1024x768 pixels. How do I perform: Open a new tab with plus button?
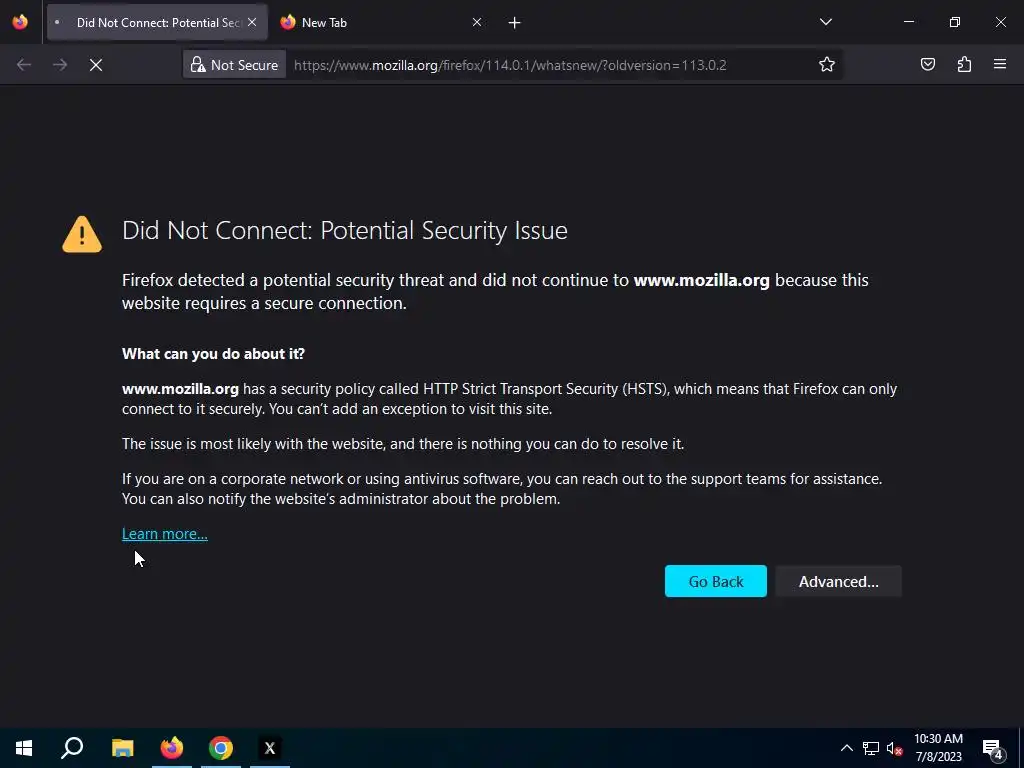pyautogui.click(x=514, y=22)
